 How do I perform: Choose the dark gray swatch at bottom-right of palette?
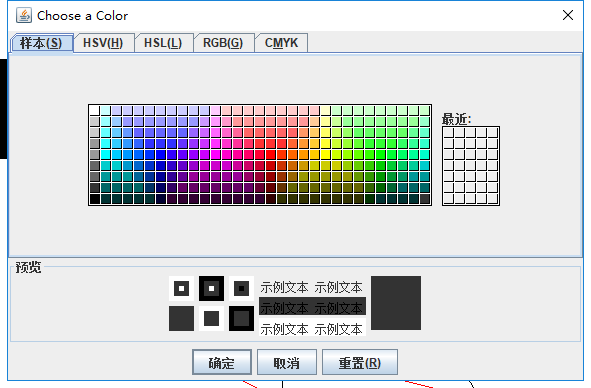pos(425,199)
